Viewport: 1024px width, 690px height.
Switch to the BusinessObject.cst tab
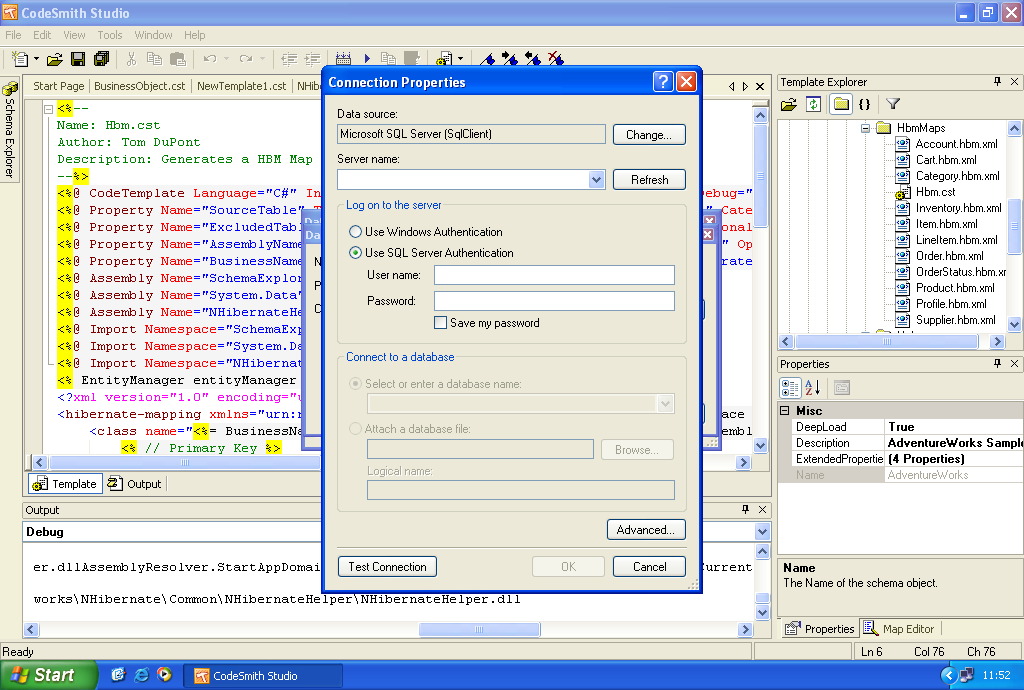click(x=139, y=86)
